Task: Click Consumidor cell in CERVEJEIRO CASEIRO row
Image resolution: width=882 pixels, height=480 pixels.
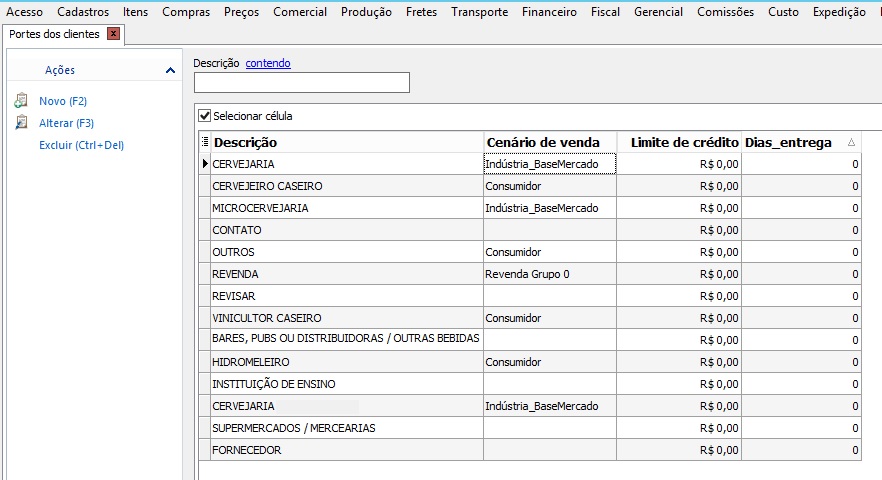Action: tap(550, 186)
